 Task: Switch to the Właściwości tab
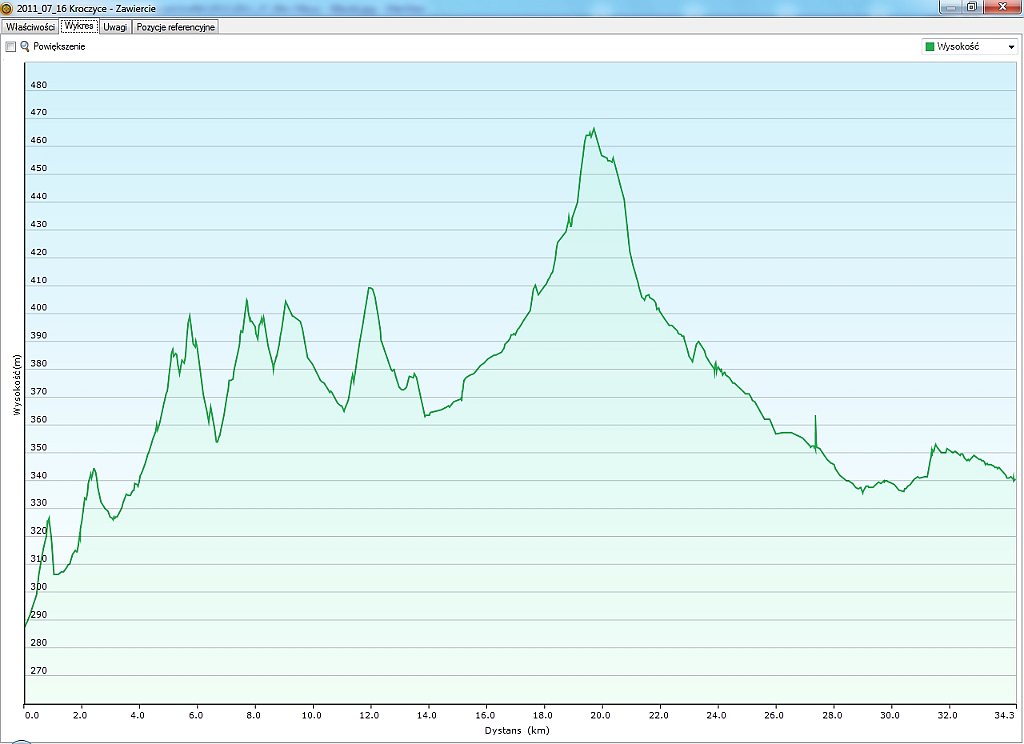click(30, 27)
